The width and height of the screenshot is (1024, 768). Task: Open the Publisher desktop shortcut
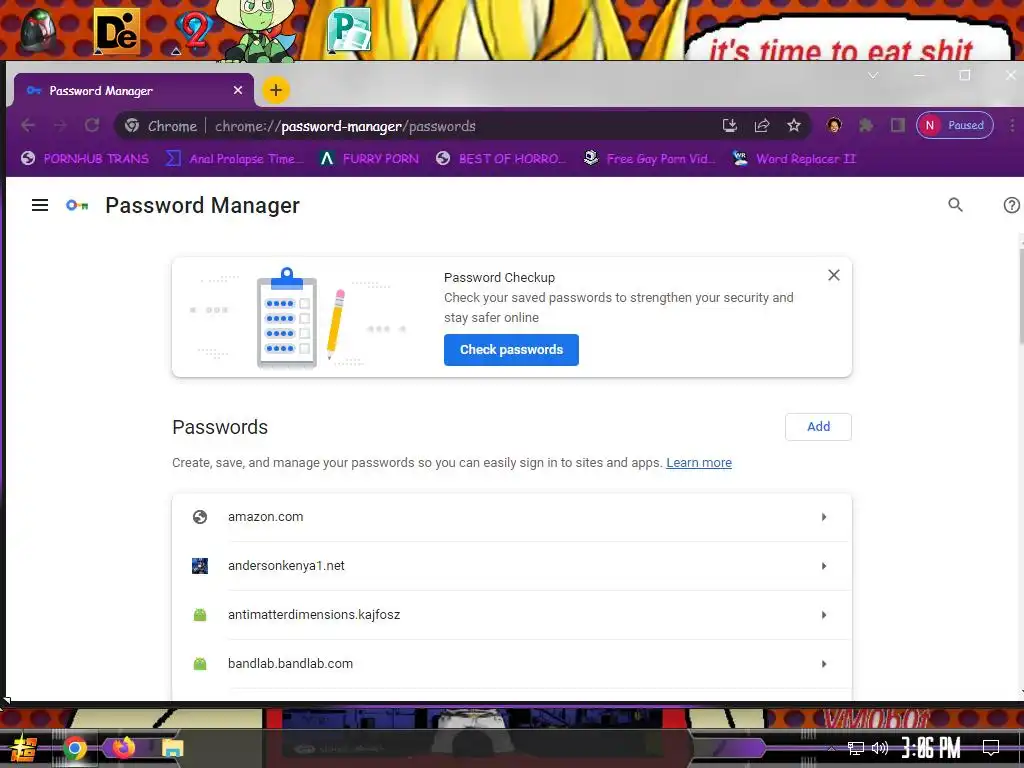(349, 30)
